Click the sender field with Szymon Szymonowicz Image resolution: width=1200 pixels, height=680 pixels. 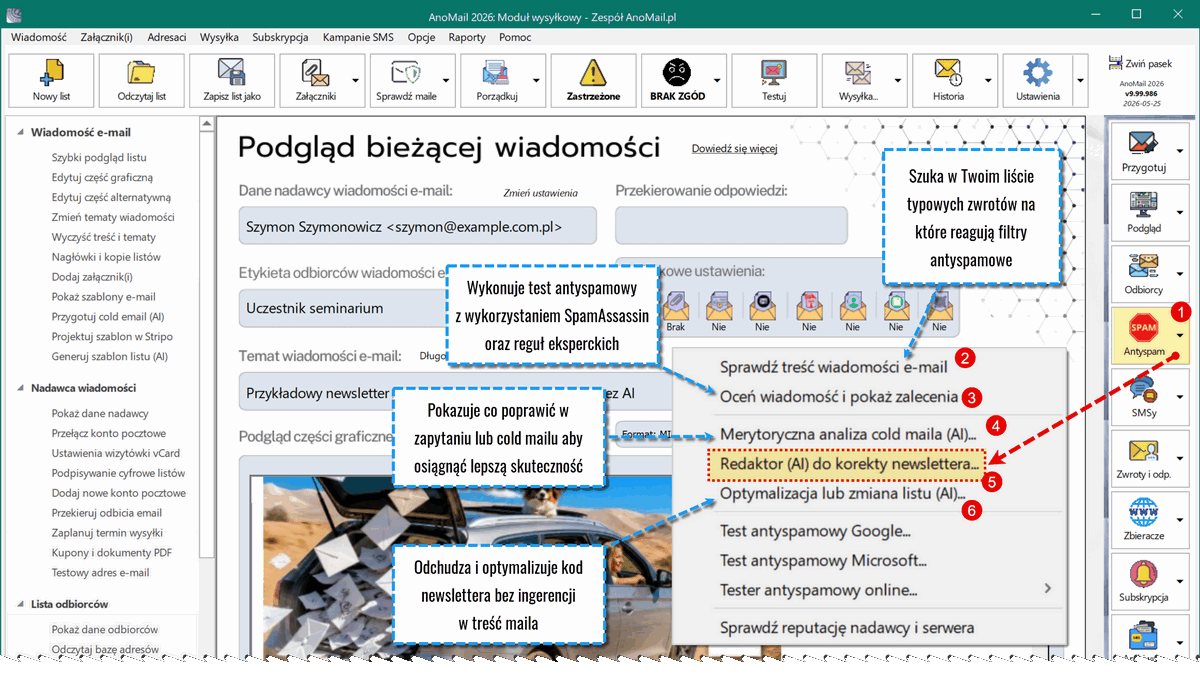click(418, 227)
